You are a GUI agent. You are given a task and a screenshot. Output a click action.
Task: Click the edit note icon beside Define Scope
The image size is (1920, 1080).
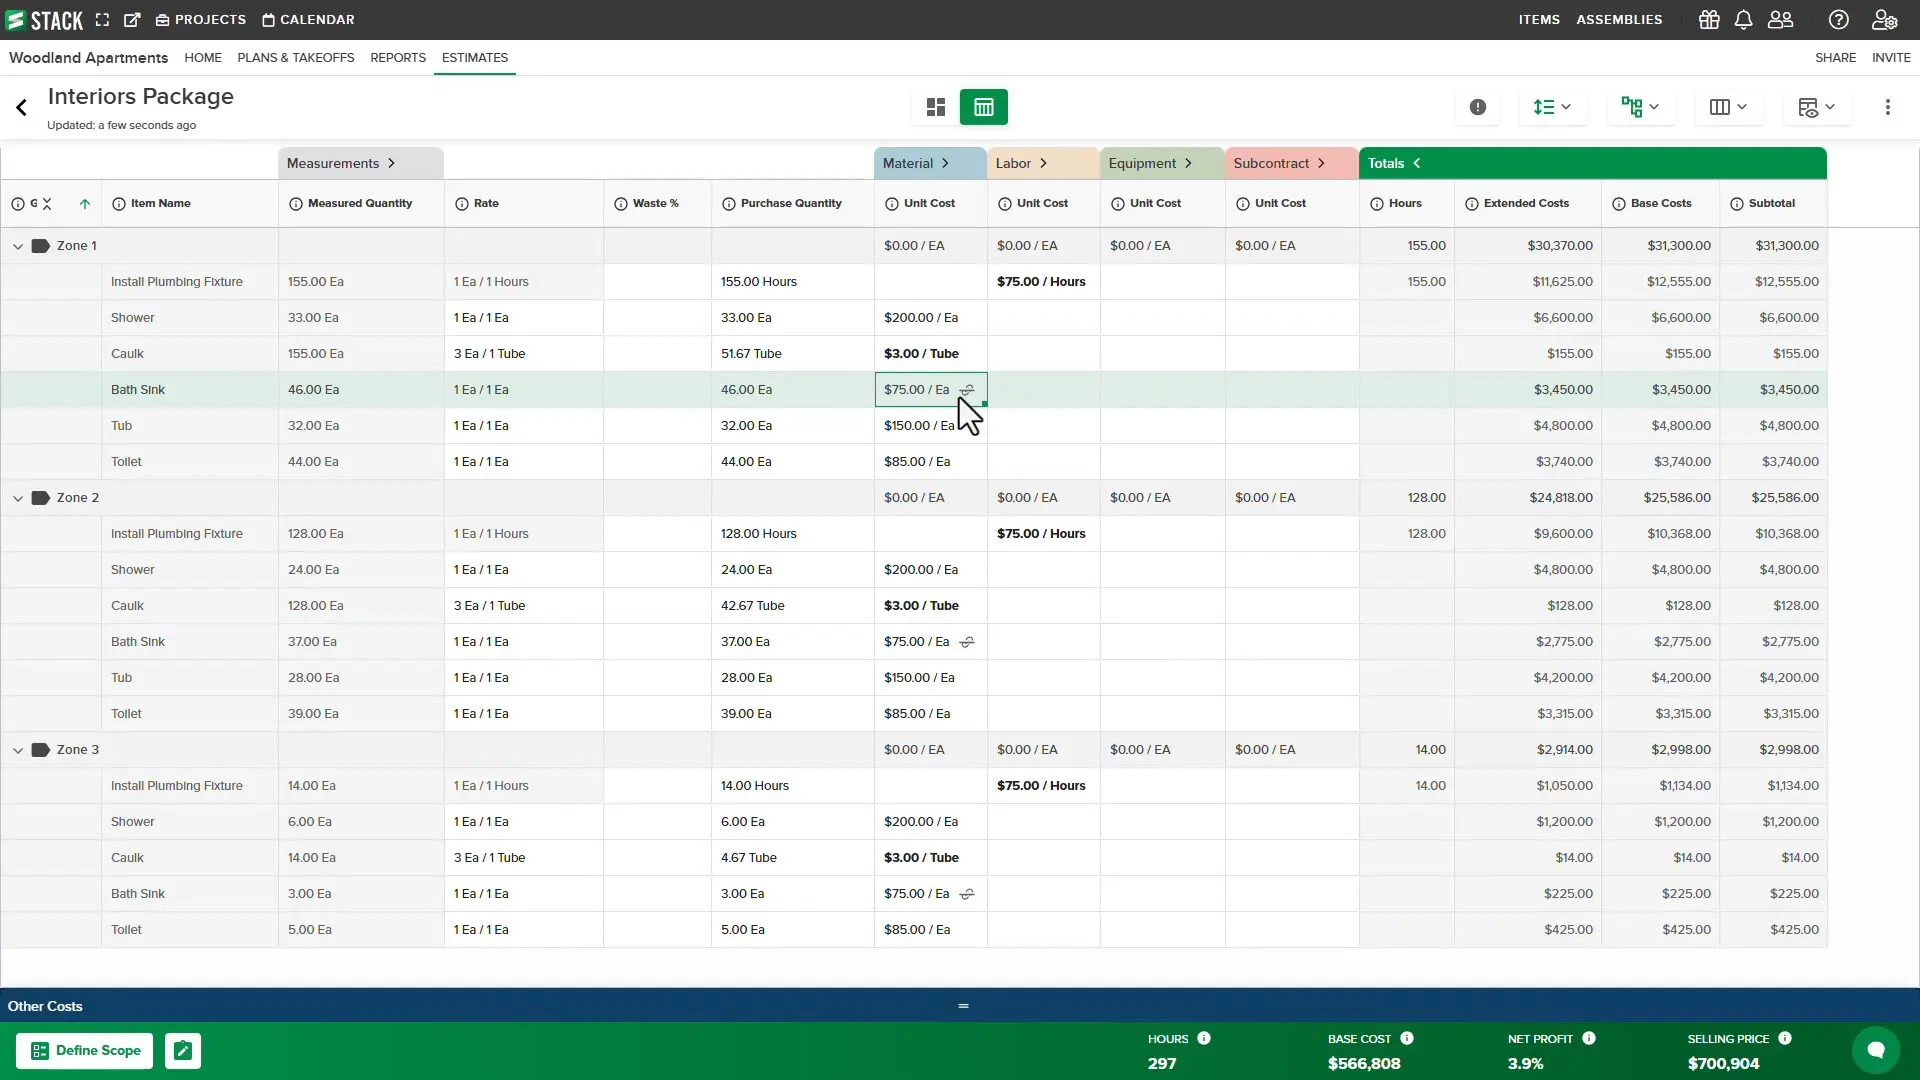pos(183,1050)
